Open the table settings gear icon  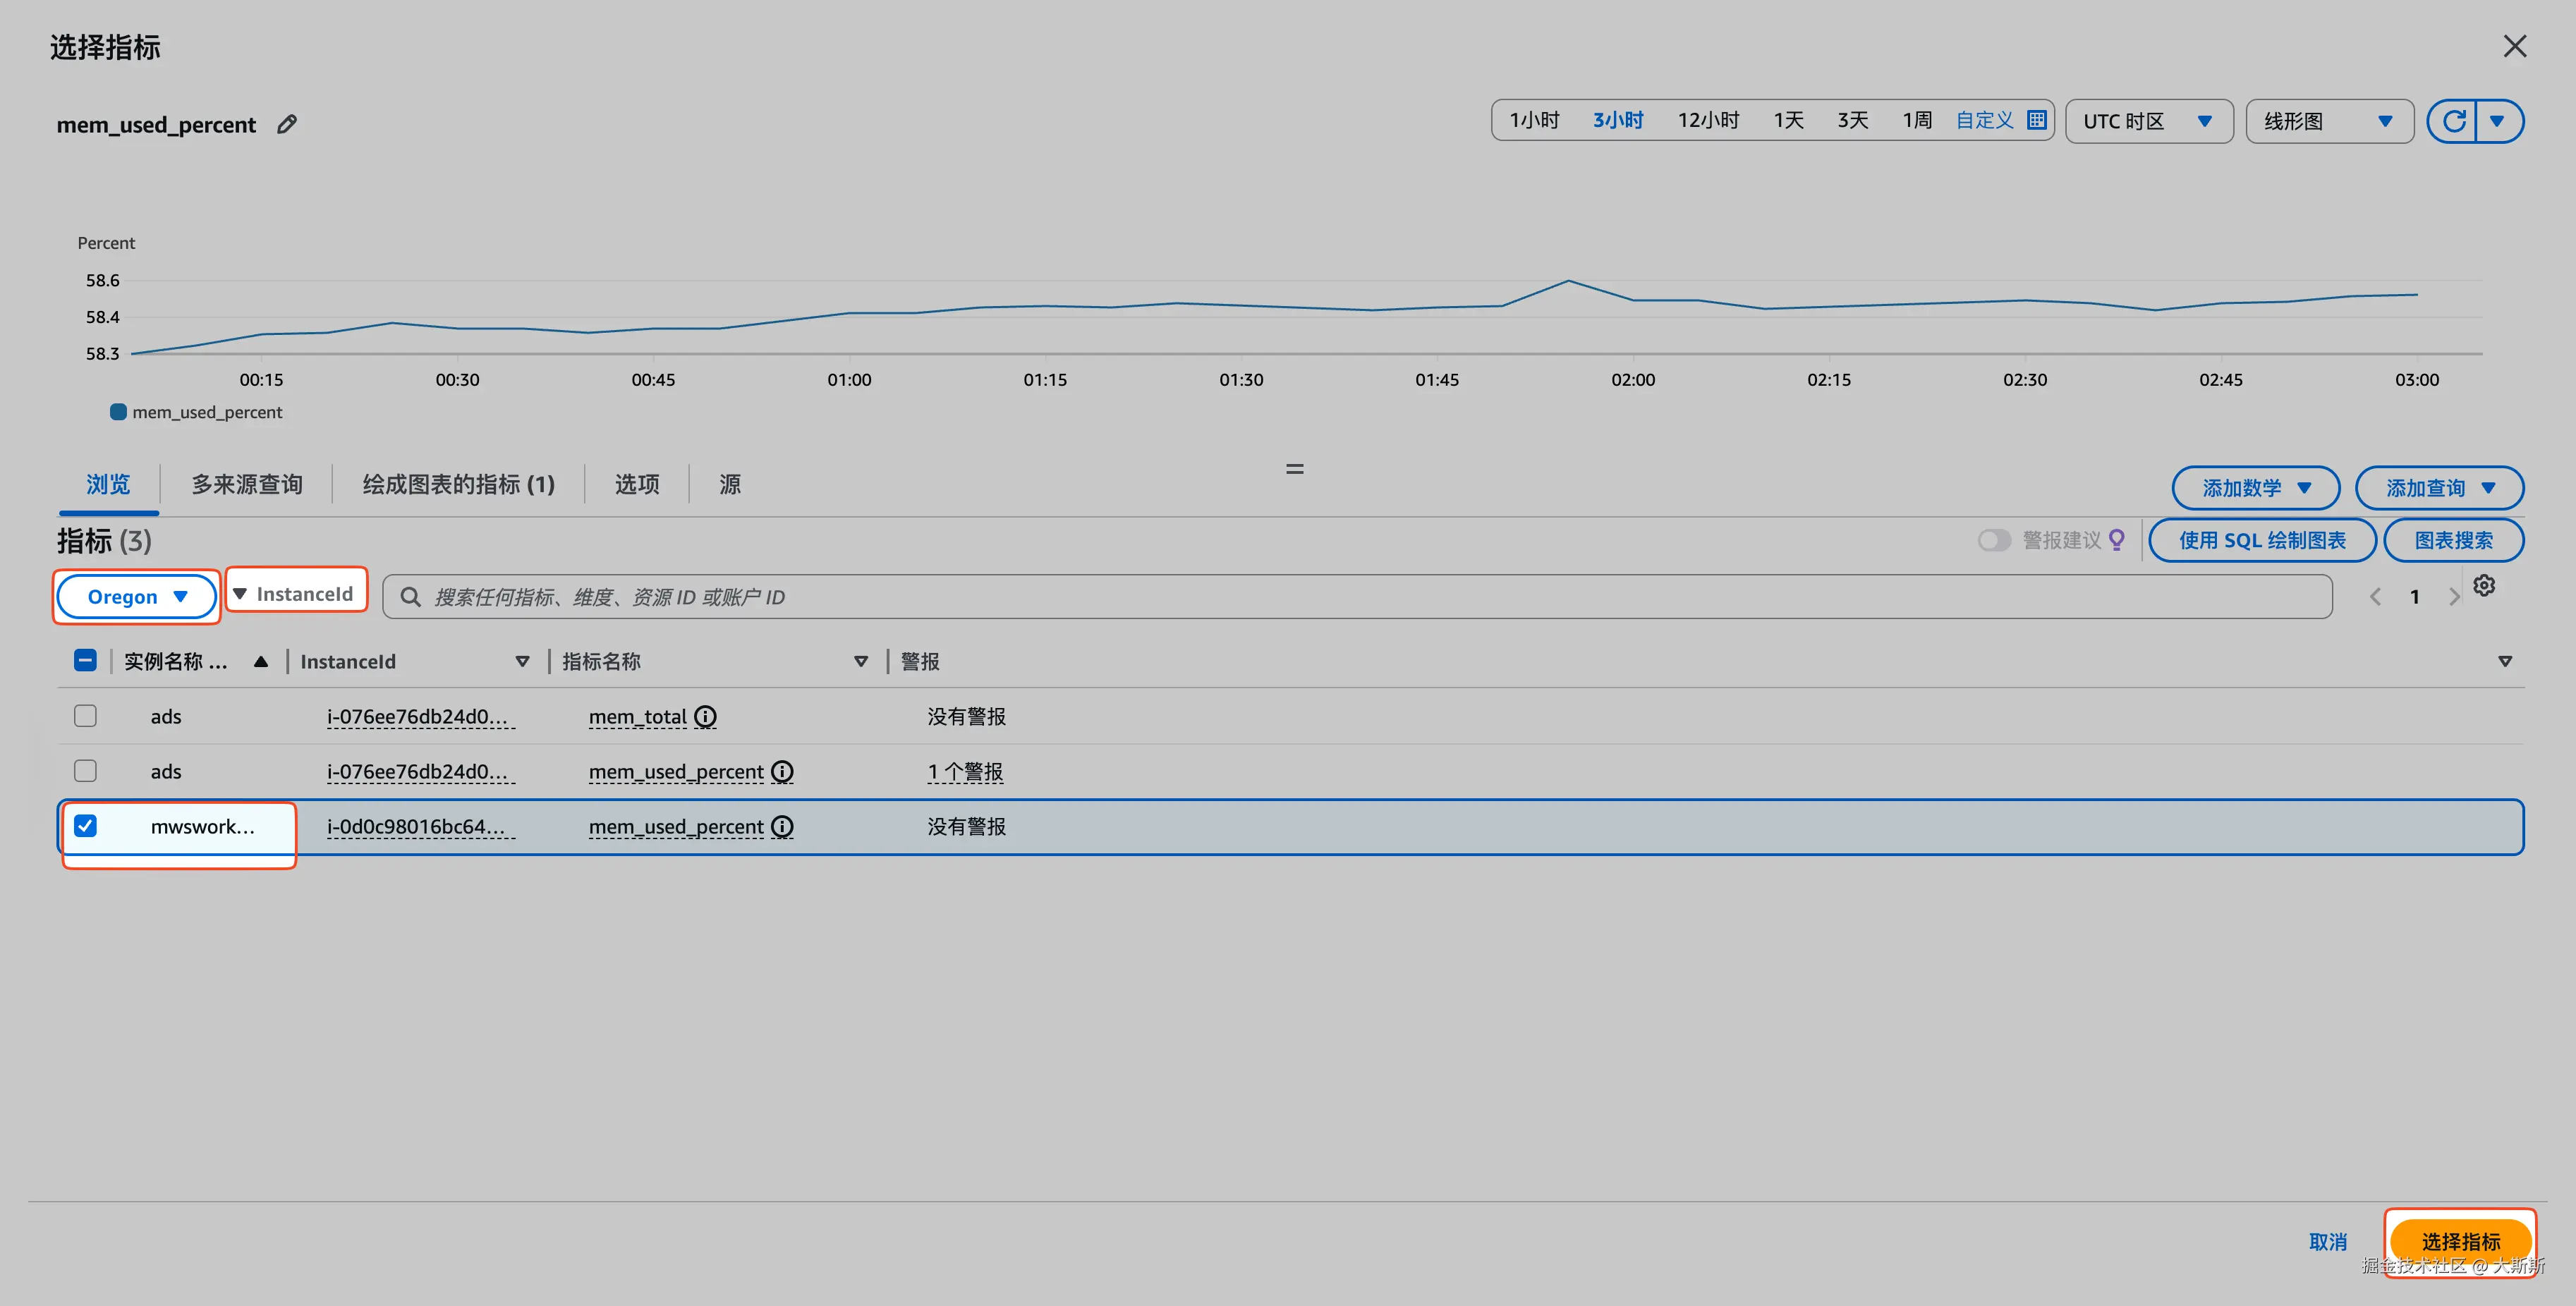(x=2484, y=586)
